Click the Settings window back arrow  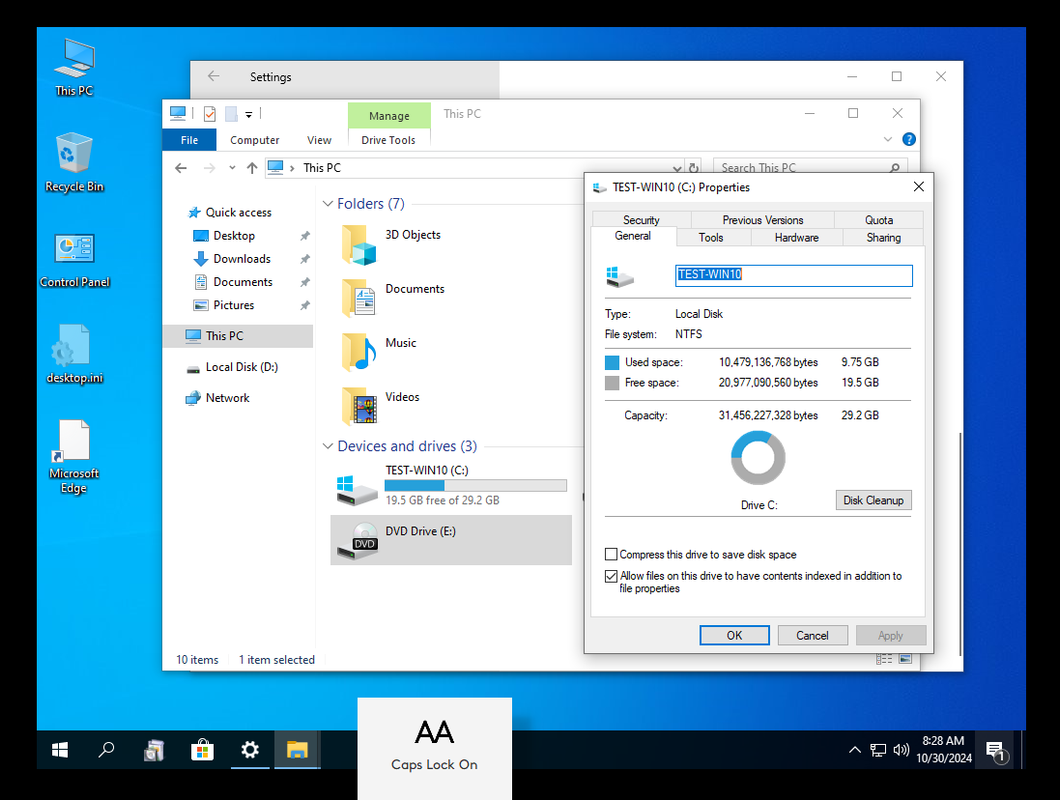214,76
